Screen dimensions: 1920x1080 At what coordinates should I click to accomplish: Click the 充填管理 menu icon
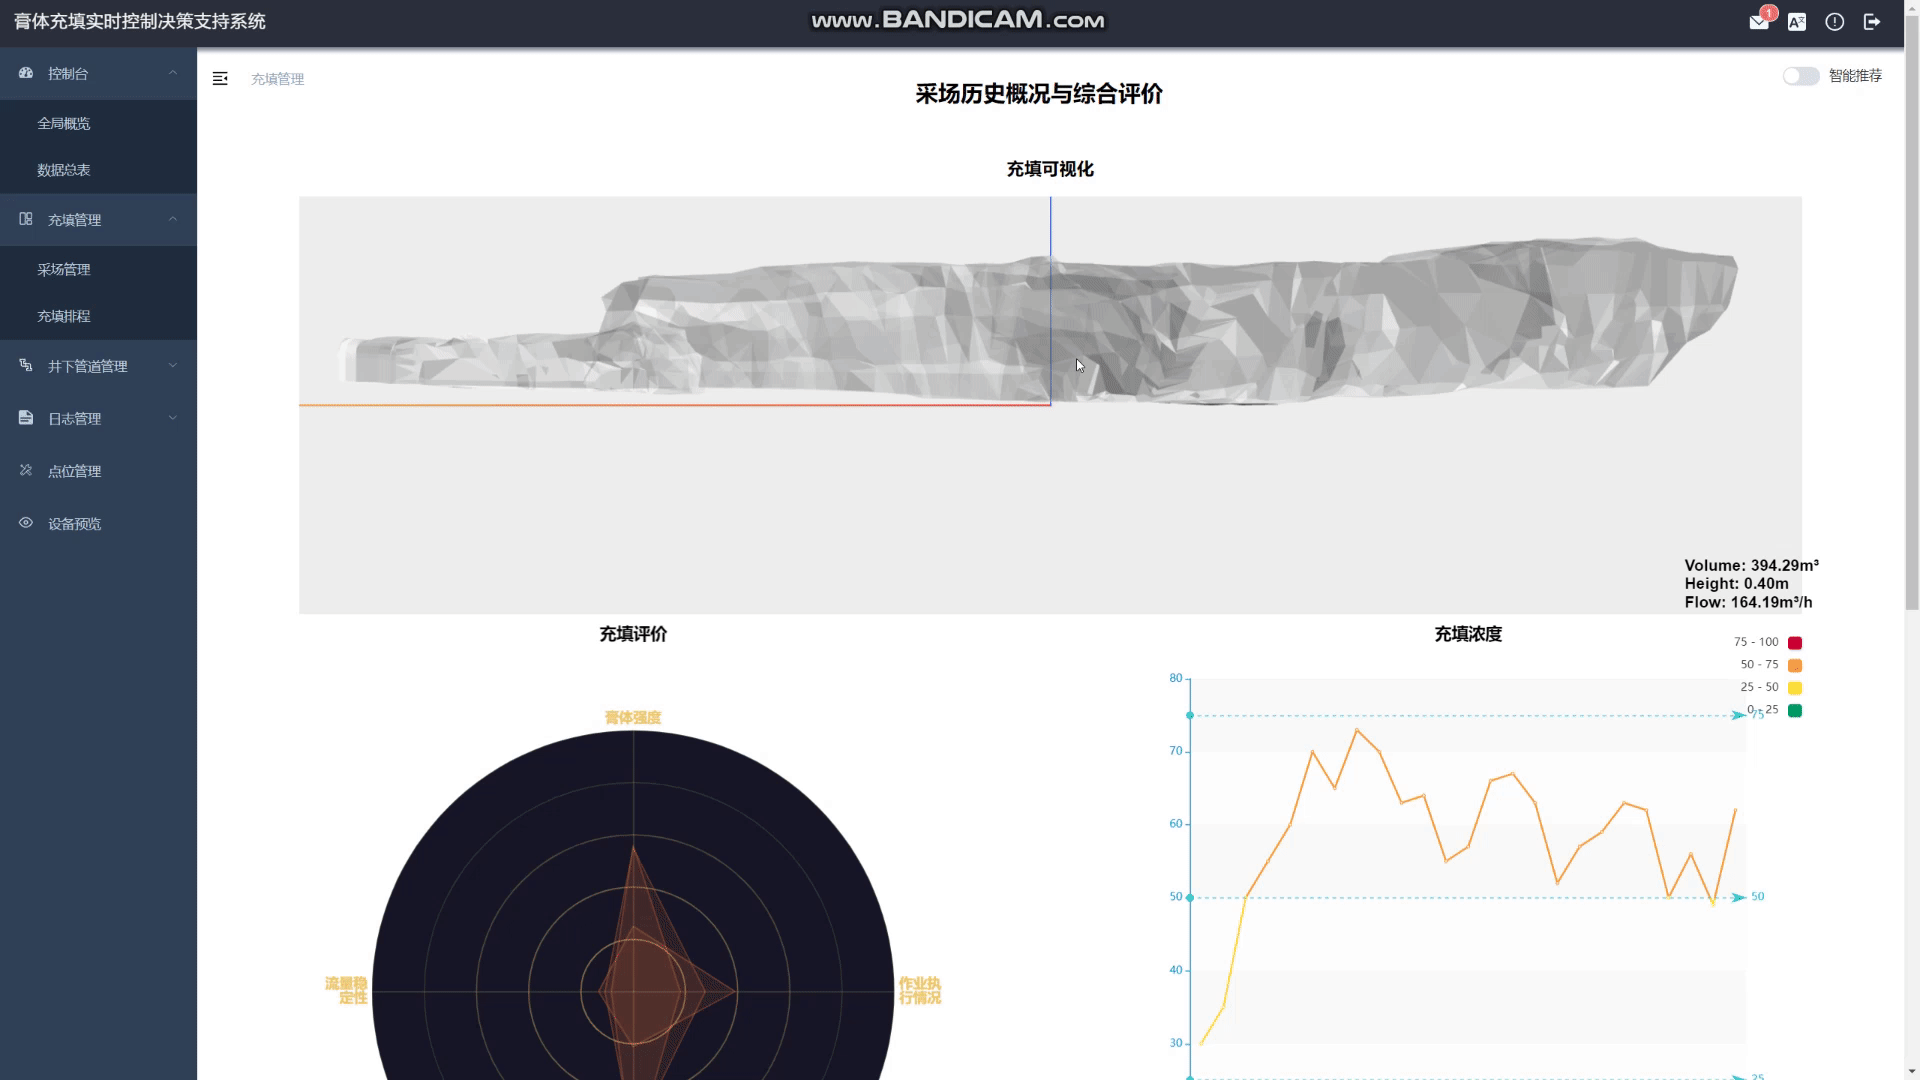[26, 219]
